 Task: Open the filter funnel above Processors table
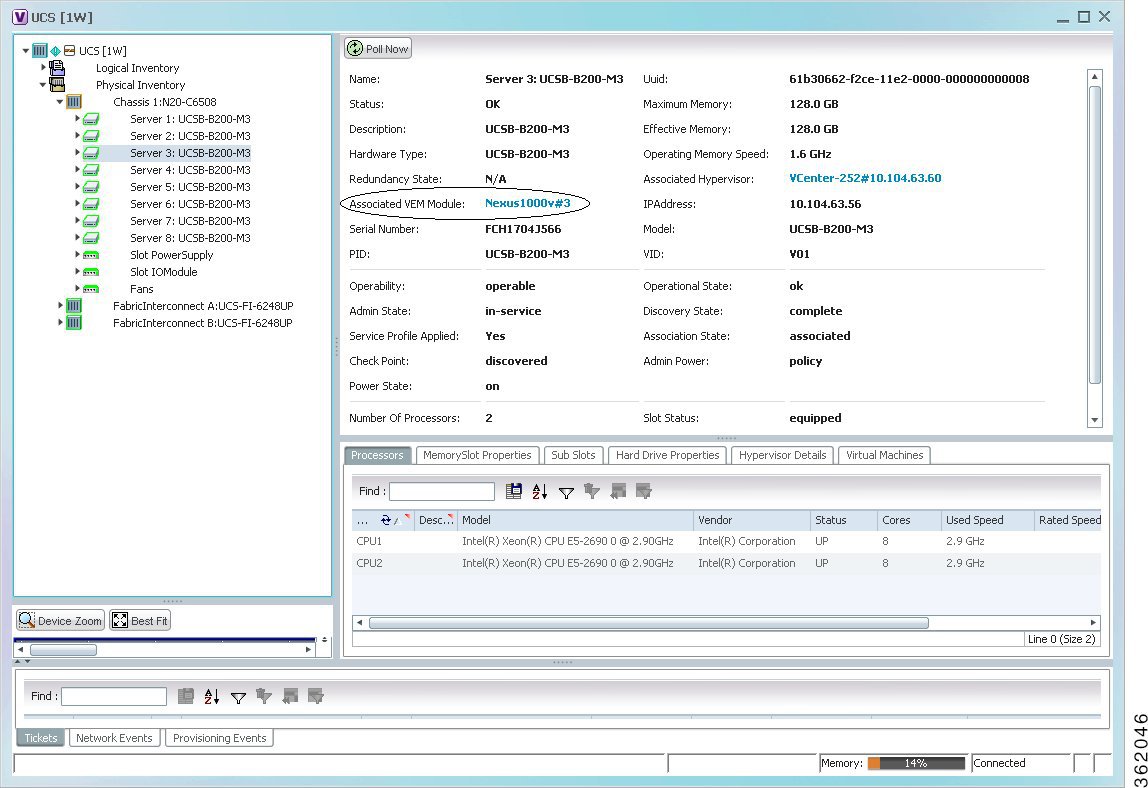coord(566,493)
